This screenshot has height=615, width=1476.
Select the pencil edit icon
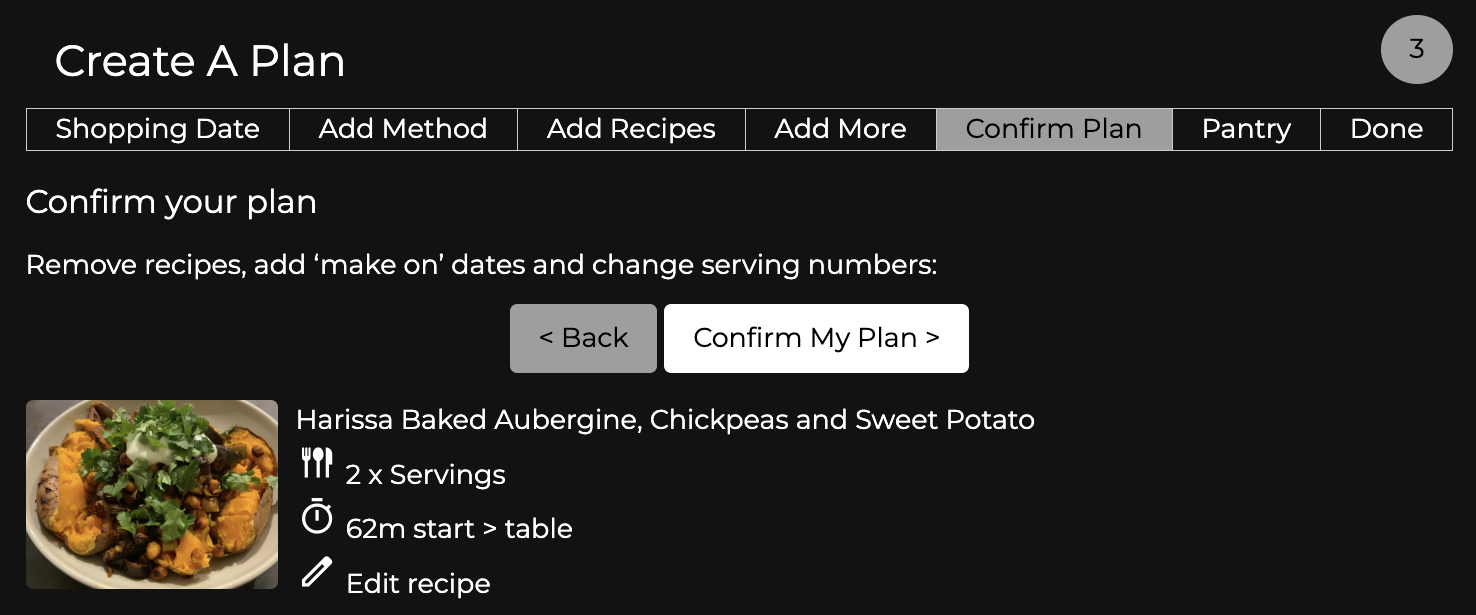tap(317, 572)
